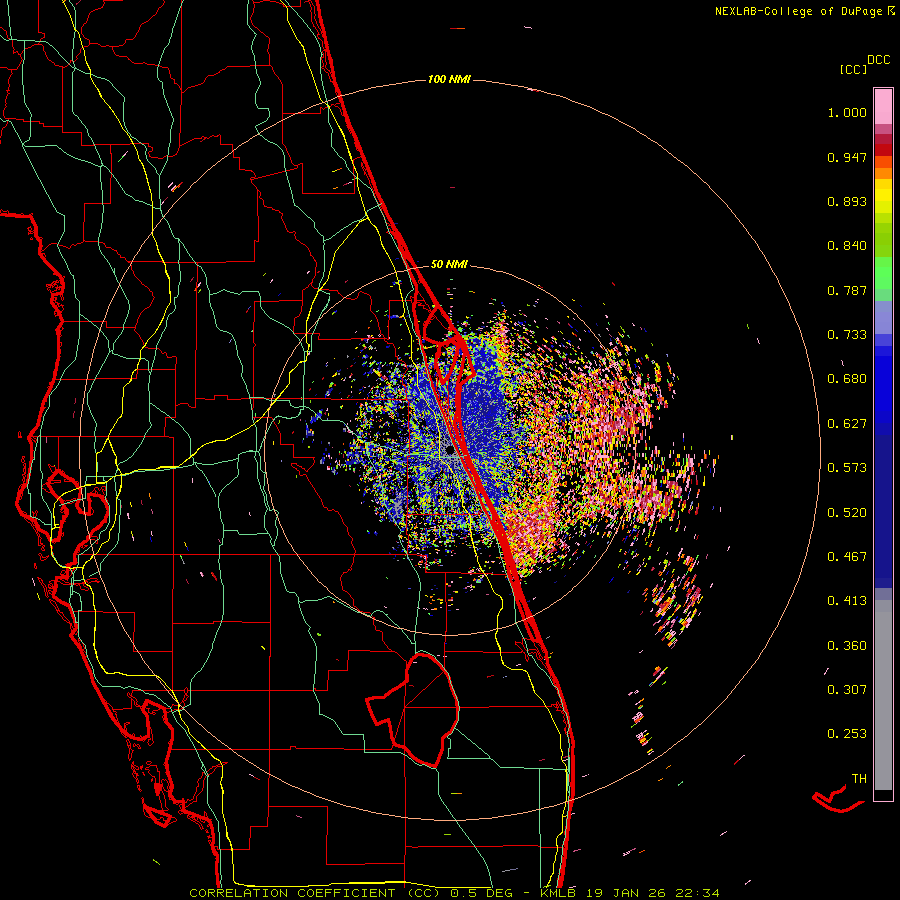Click the CORRELATION COEFFICIENT (CC) caption text
This screenshot has height=900, width=900.
click(x=315, y=893)
